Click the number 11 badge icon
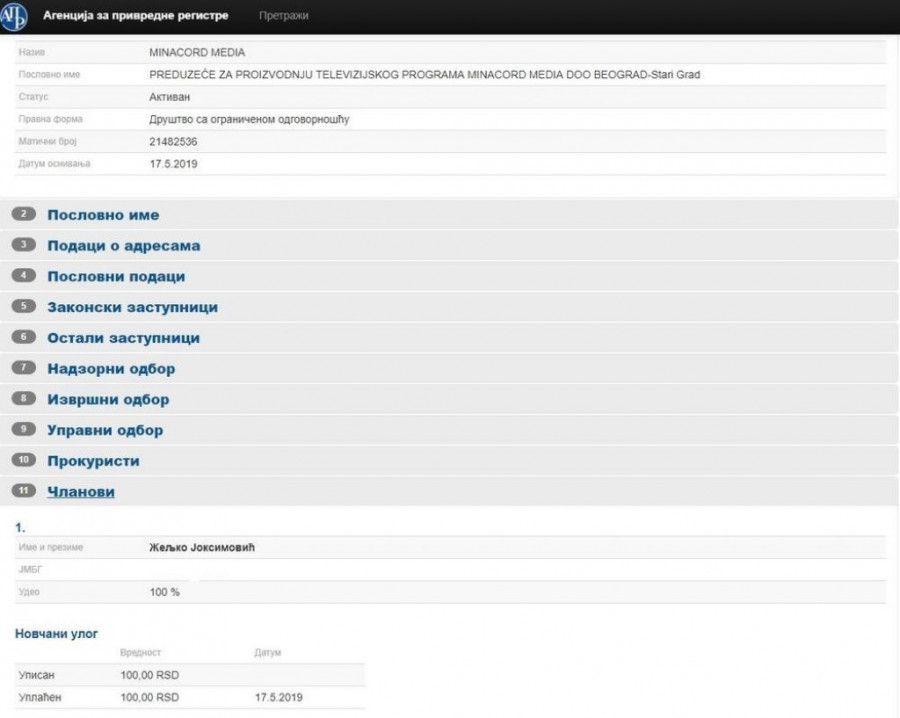Viewport: 900px width, 718px height. [25, 492]
